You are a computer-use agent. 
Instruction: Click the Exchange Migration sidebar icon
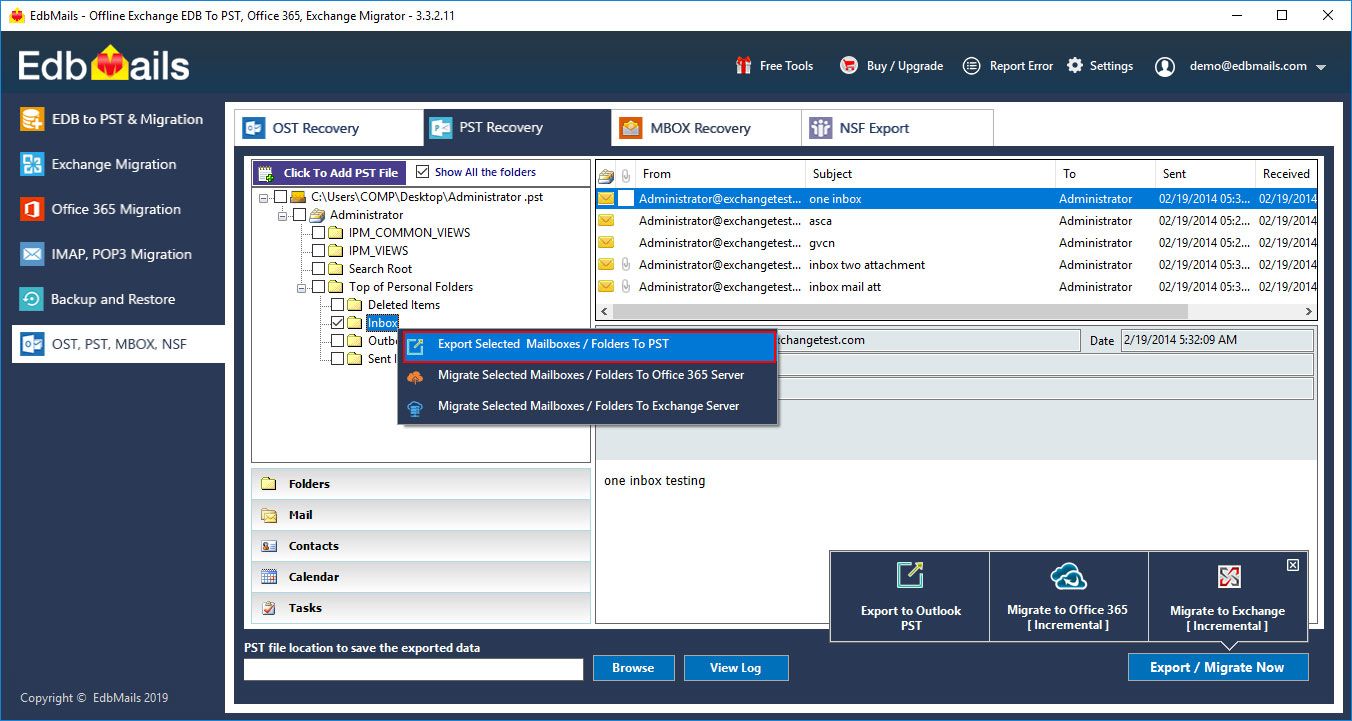coord(33,164)
